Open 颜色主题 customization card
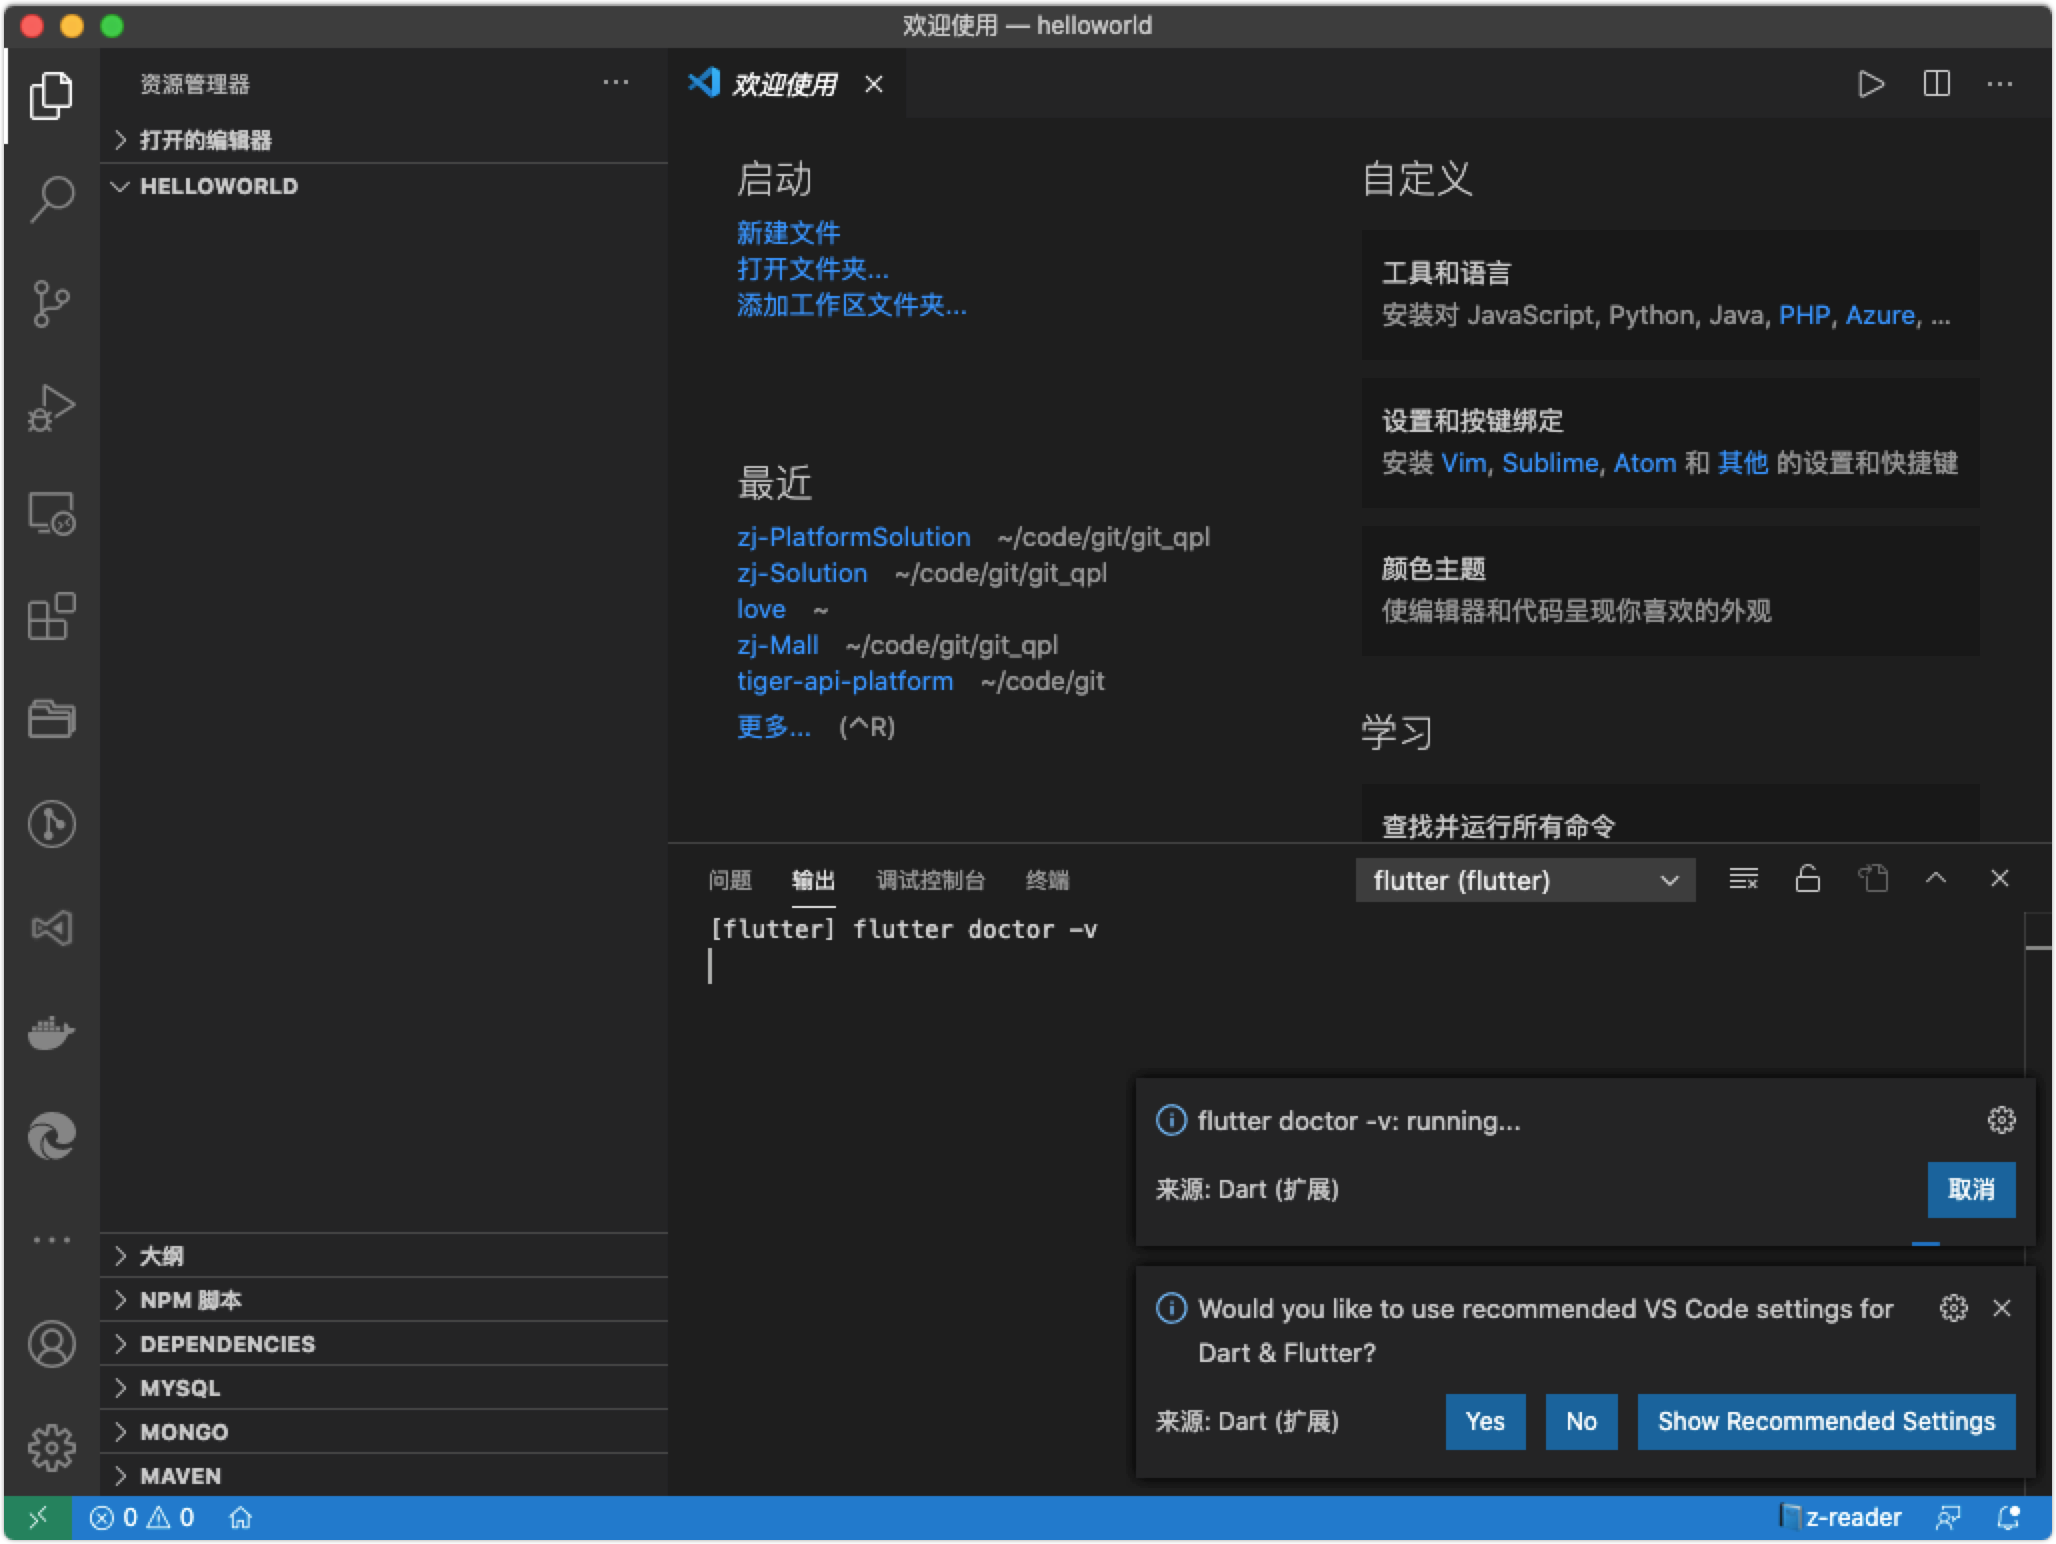Screen dimensions: 2056x1544 [x=1670, y=590]
